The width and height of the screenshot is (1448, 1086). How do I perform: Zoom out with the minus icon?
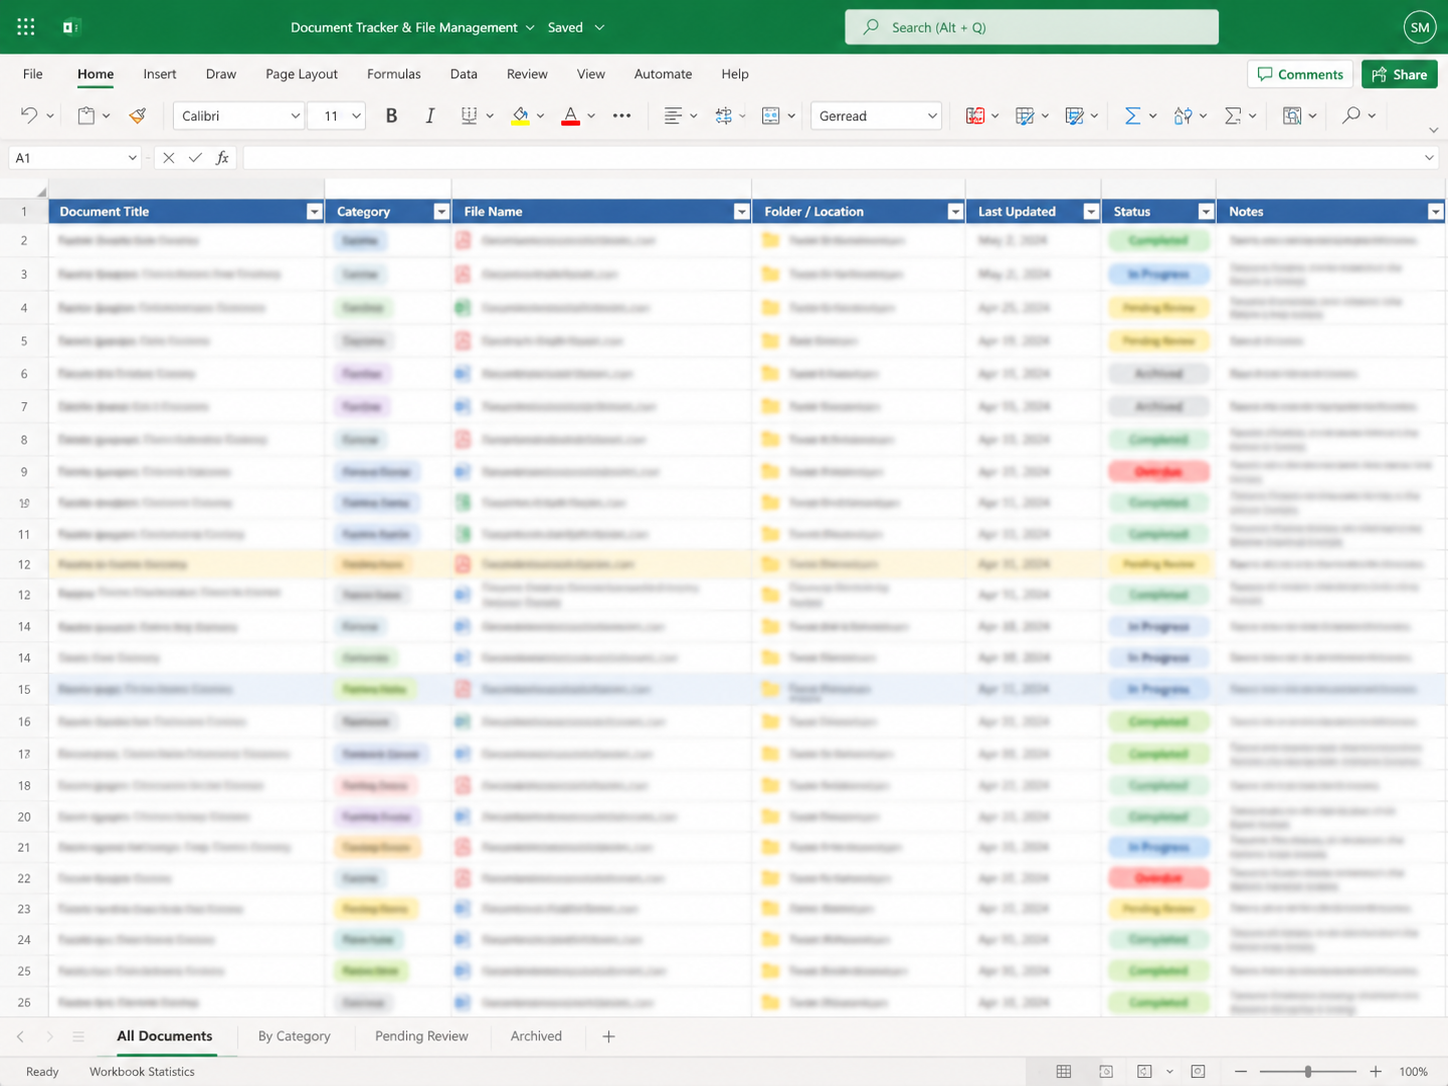1241,1071
